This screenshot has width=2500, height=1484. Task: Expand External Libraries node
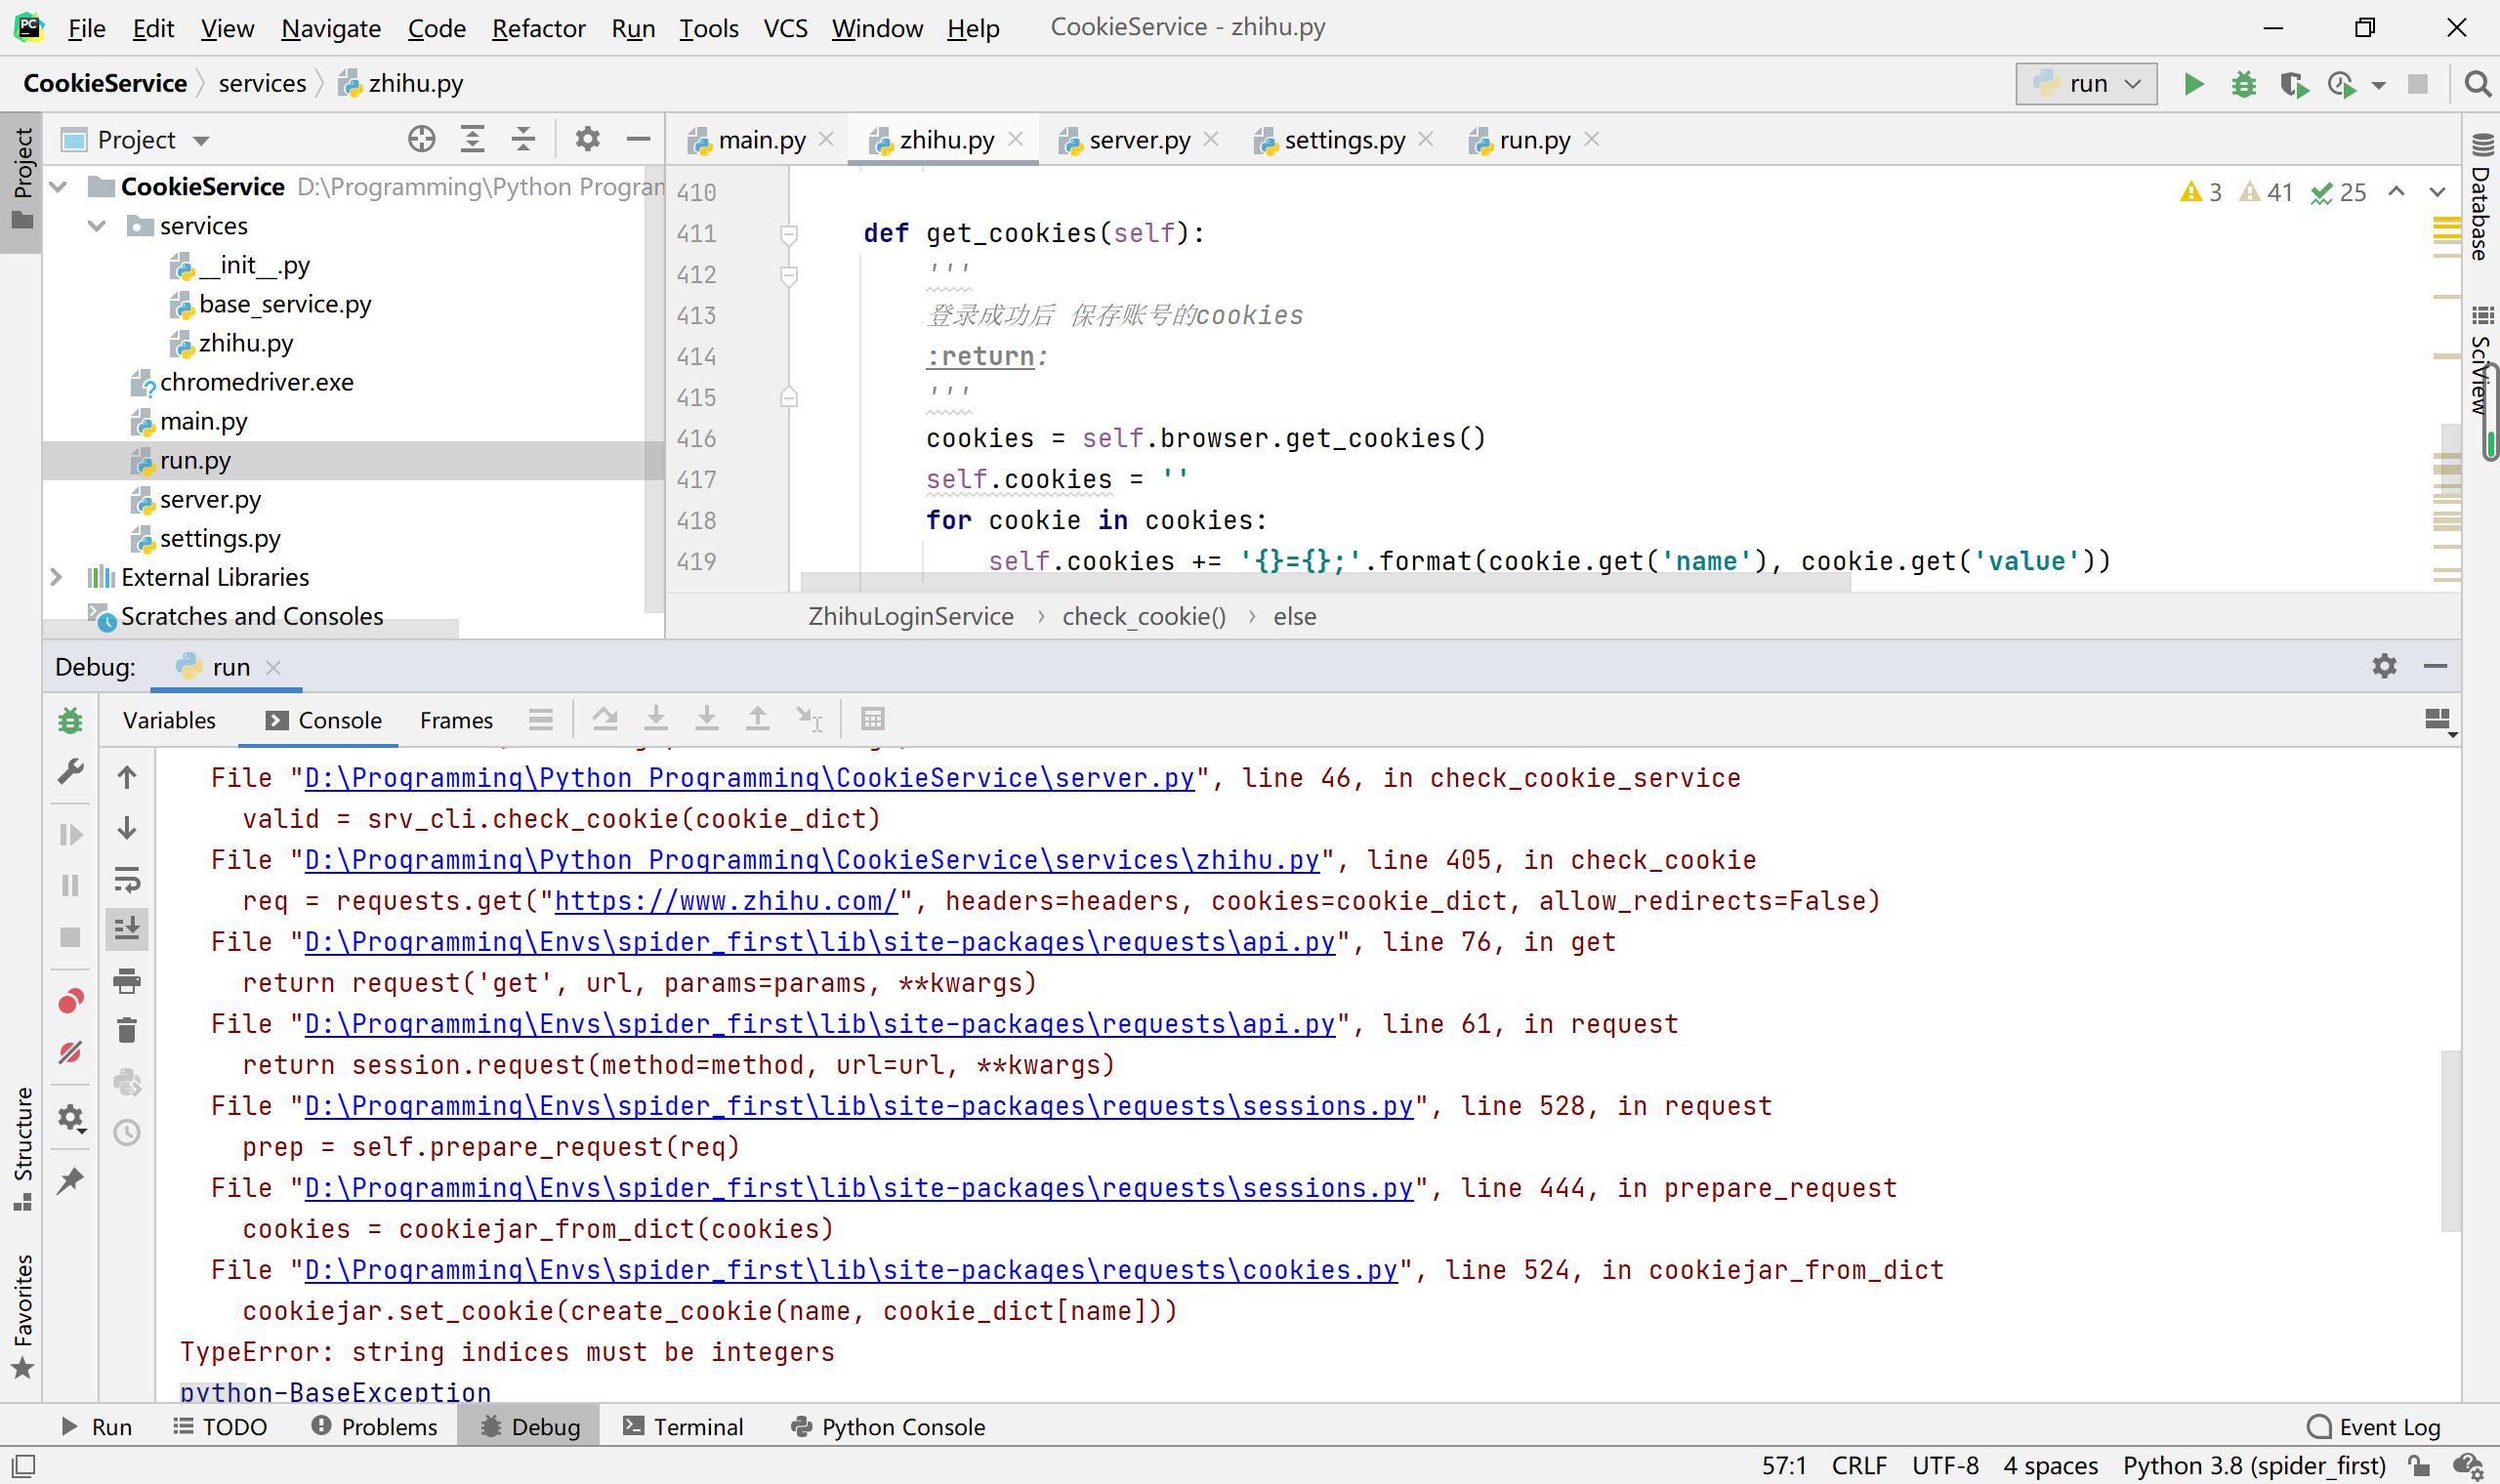coord(57,577)
